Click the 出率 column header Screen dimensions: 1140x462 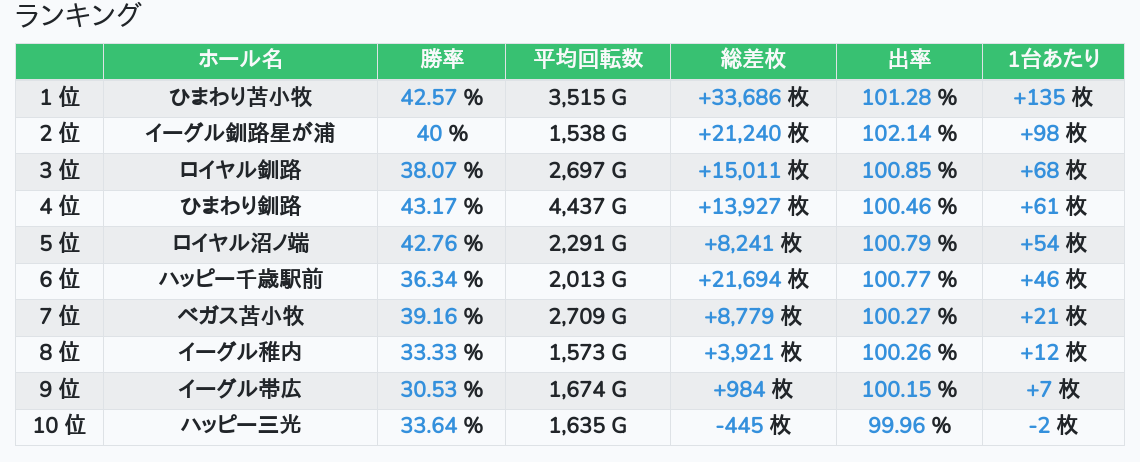[909, 60]
